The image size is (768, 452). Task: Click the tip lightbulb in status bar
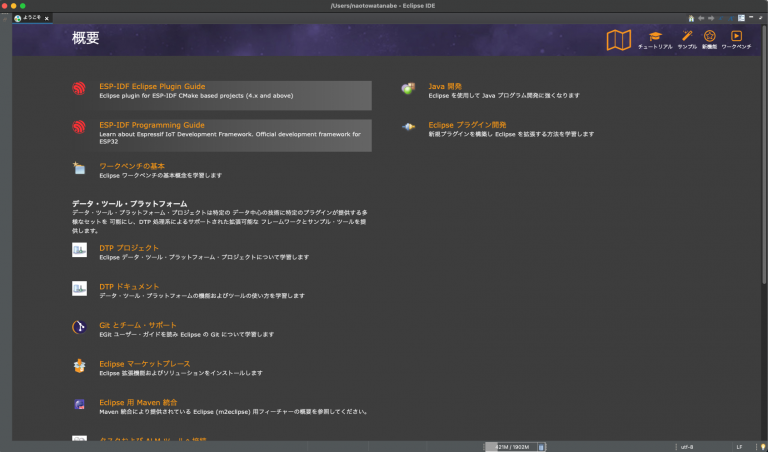762,447
